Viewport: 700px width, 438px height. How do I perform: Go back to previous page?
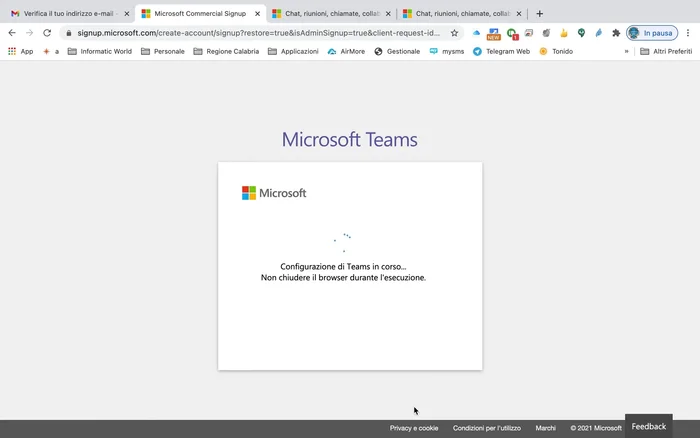(x=12, y=33)
